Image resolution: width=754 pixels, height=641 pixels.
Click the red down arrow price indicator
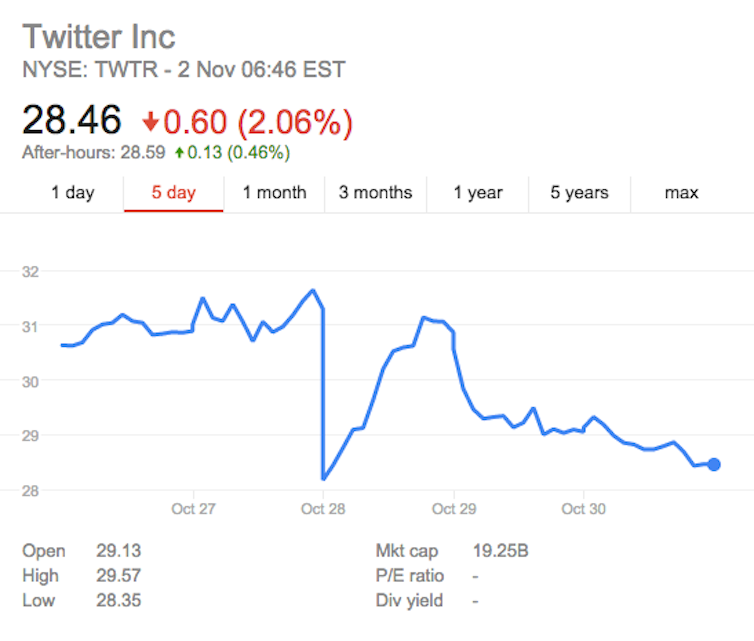pos(150,122)
